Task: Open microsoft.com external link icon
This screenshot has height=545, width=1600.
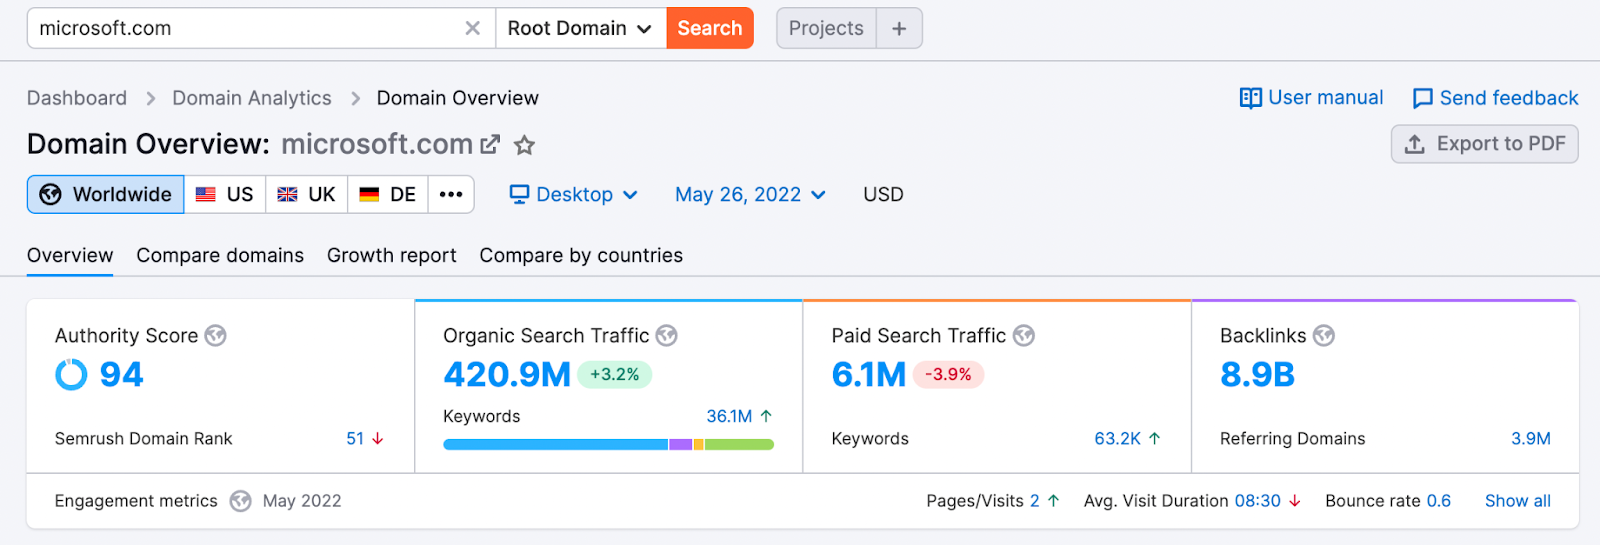Action: click(x=489, y=145)
